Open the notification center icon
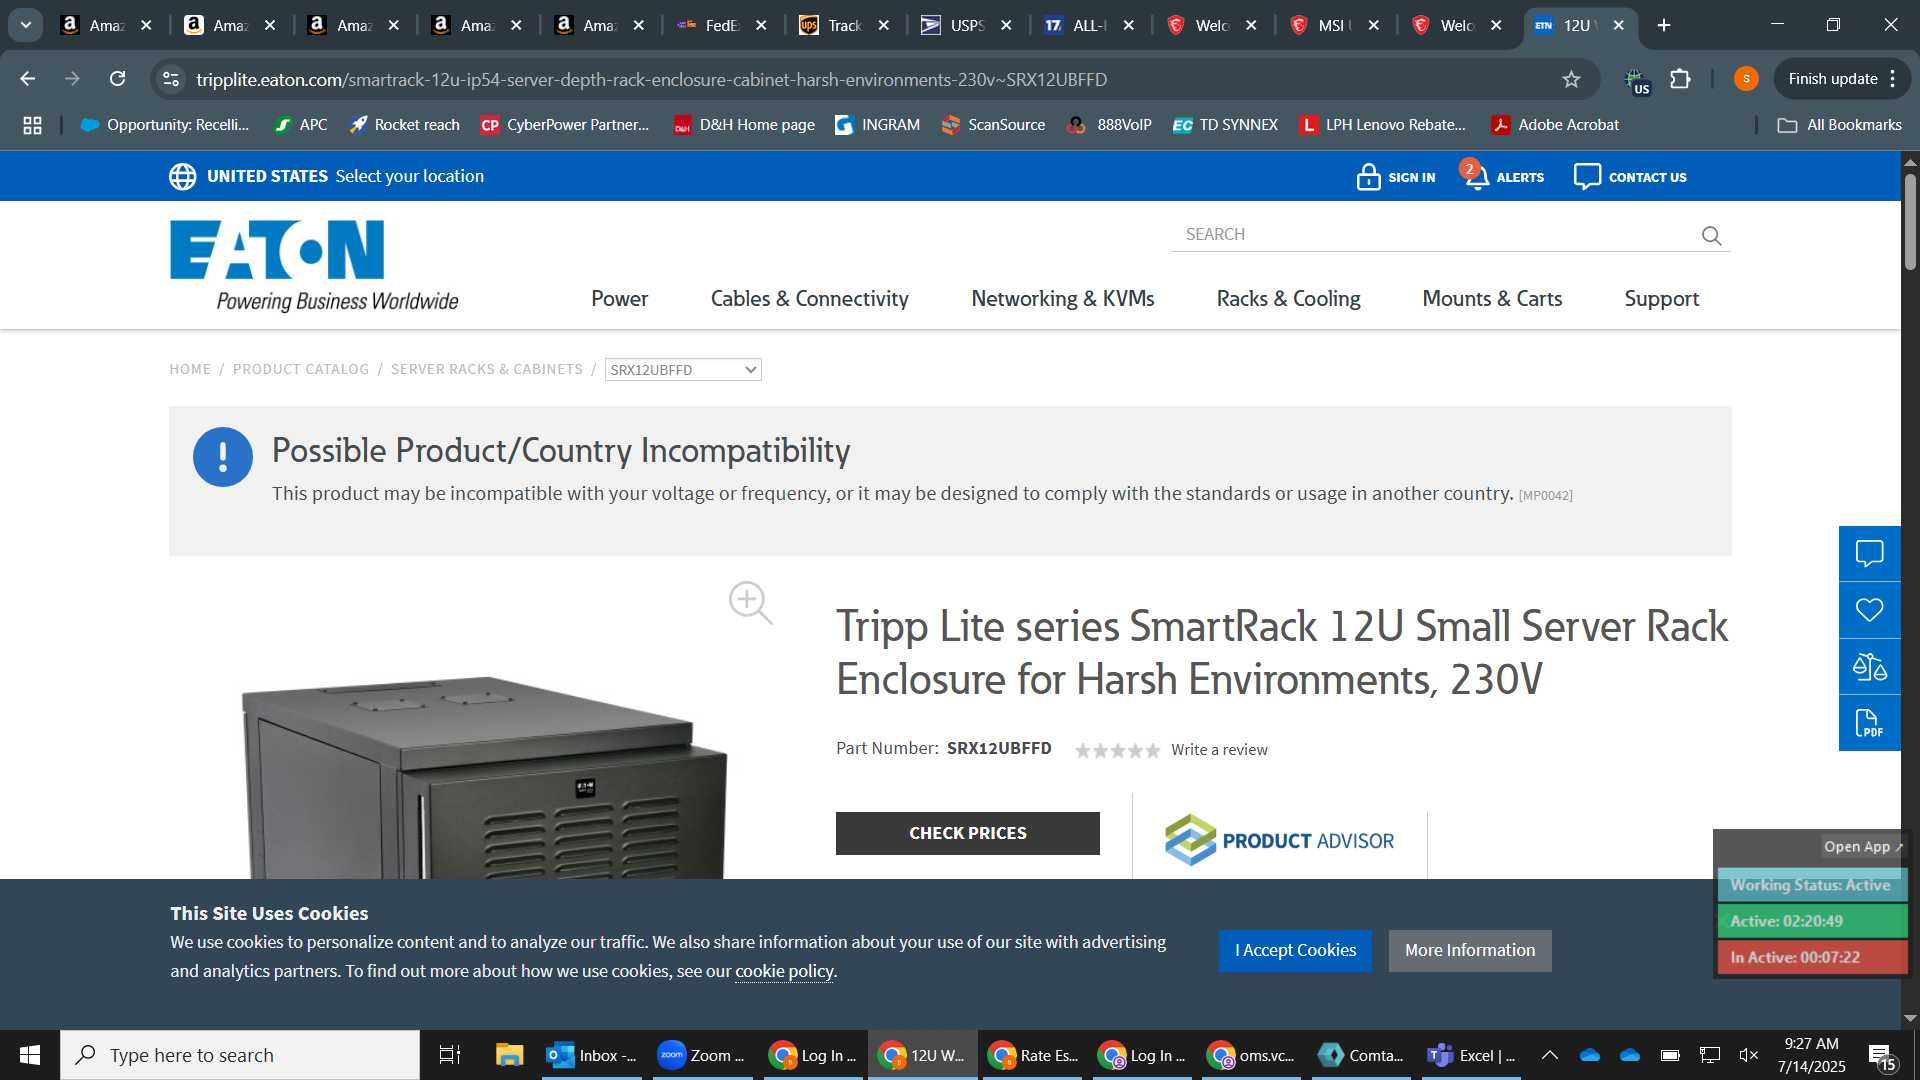The height and width of the screenshot is (1080, 1920). pyautogui.click(x=1882, y=1056)
